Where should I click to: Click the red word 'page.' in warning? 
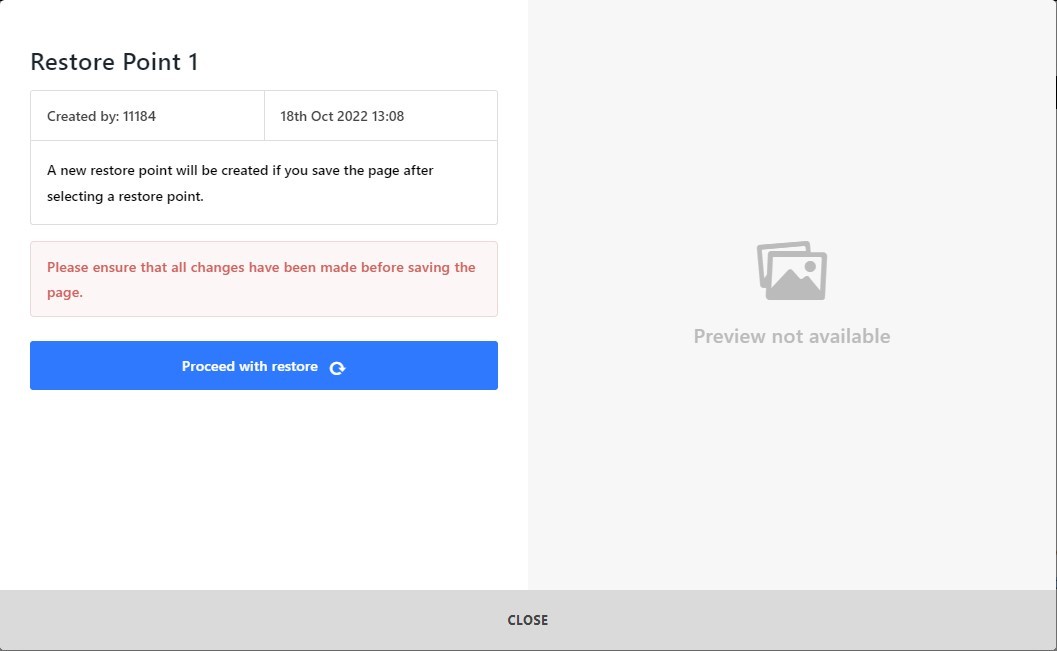(x=65, y=293)
